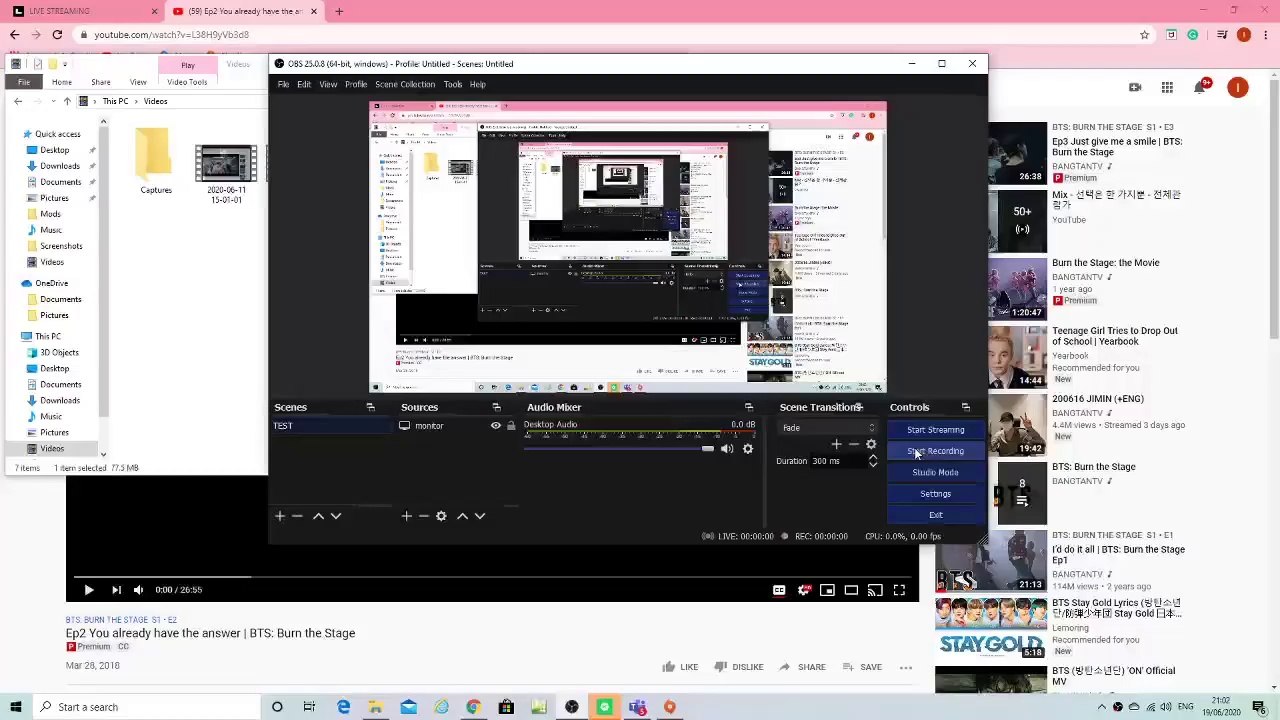Screen dimensions: 1280x720
Task: Open transition properties gear icon
Action: 871,444
